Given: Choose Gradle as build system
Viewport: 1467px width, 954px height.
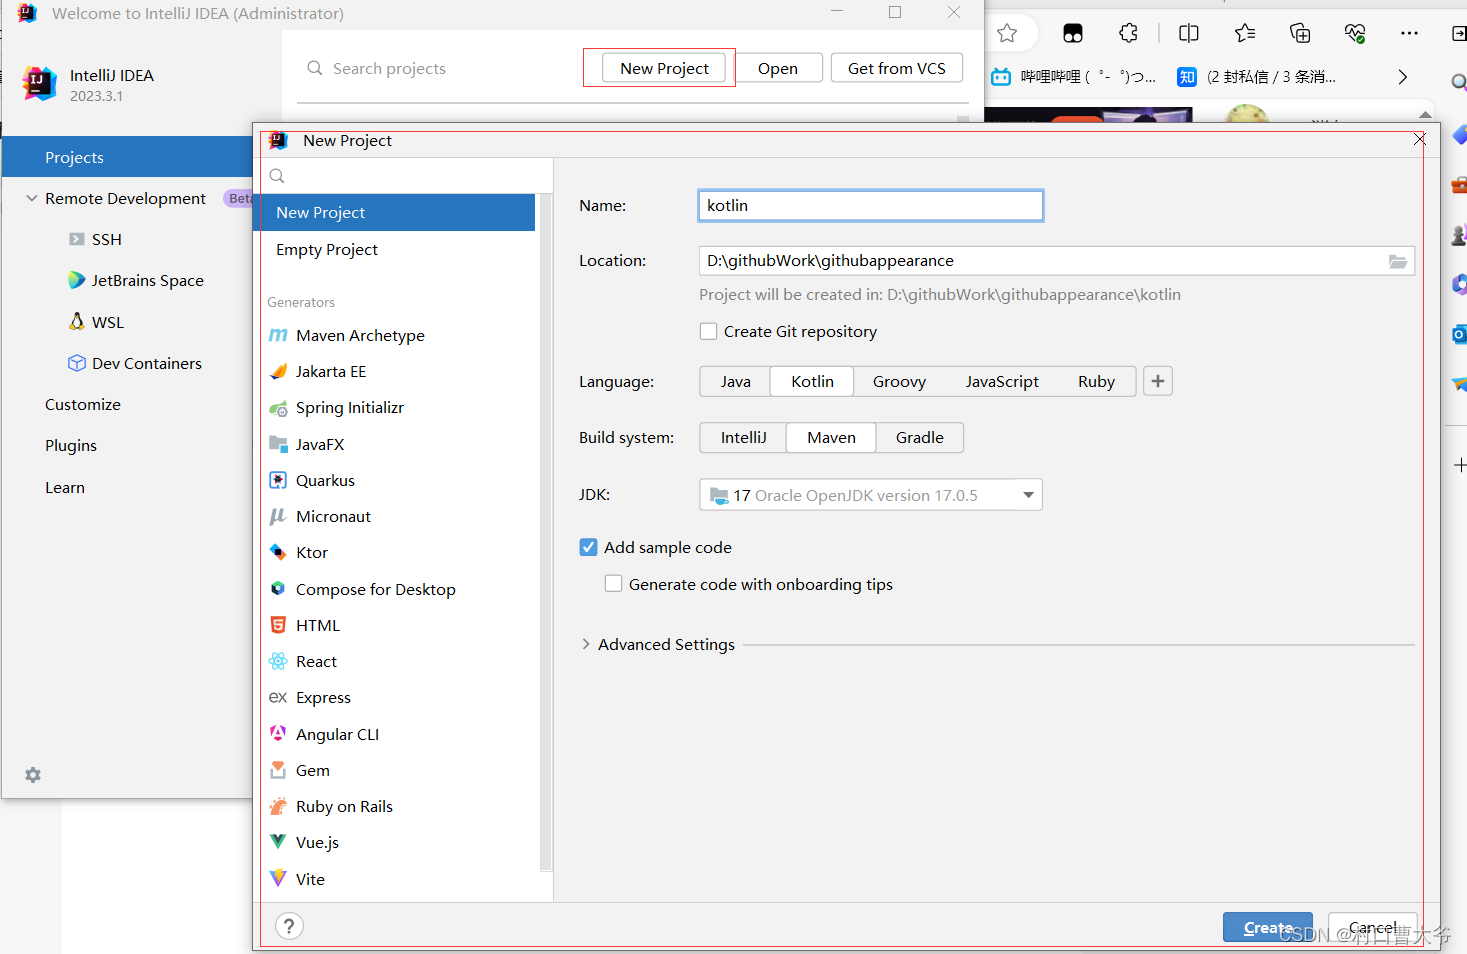Looking at the screenshot, I should click(x=919, y=437).
